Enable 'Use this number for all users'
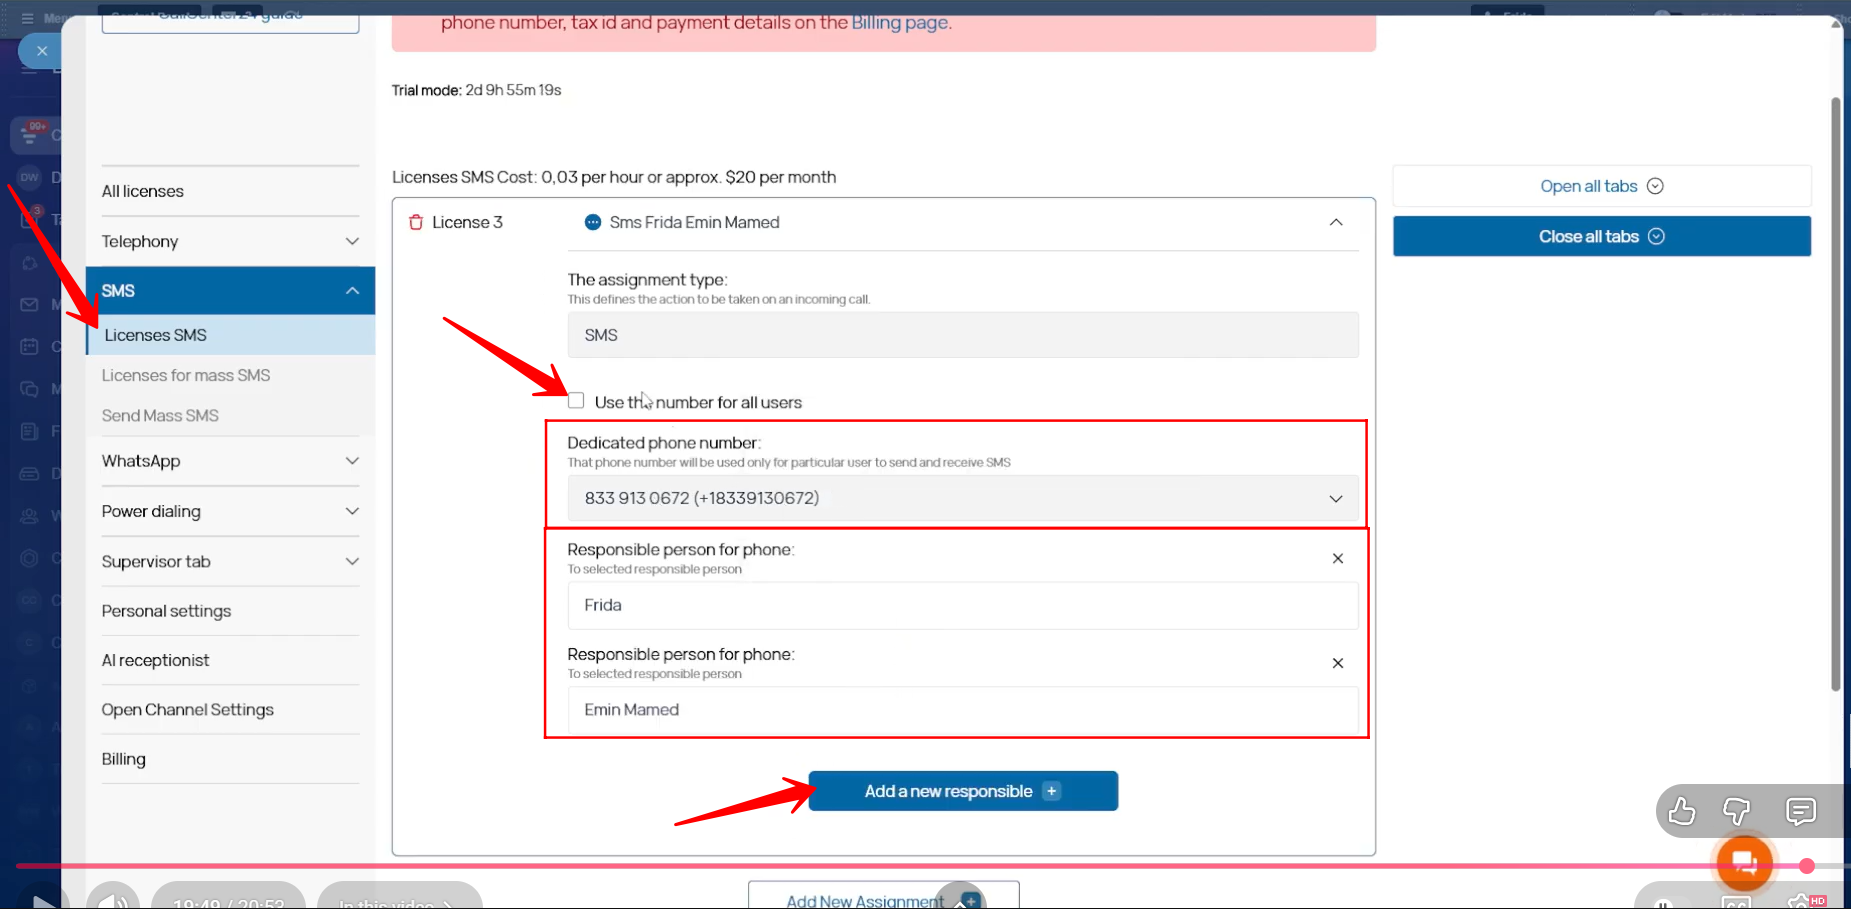Viewport: 1851px width, 909px height. (576, 401)
